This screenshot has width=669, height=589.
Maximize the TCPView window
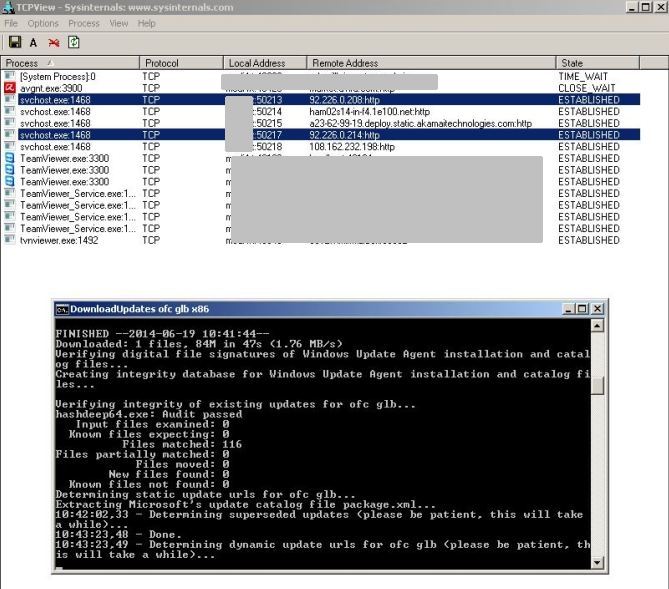click(646, 7)
